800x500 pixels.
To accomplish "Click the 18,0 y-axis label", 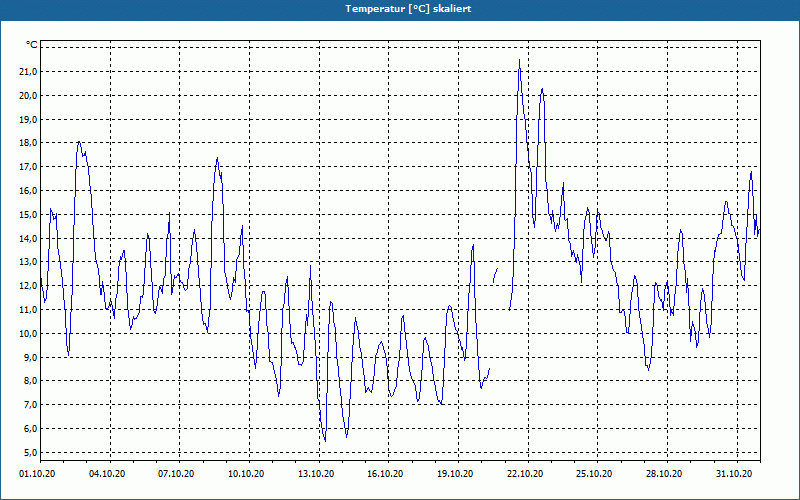I will pos(28,143).
